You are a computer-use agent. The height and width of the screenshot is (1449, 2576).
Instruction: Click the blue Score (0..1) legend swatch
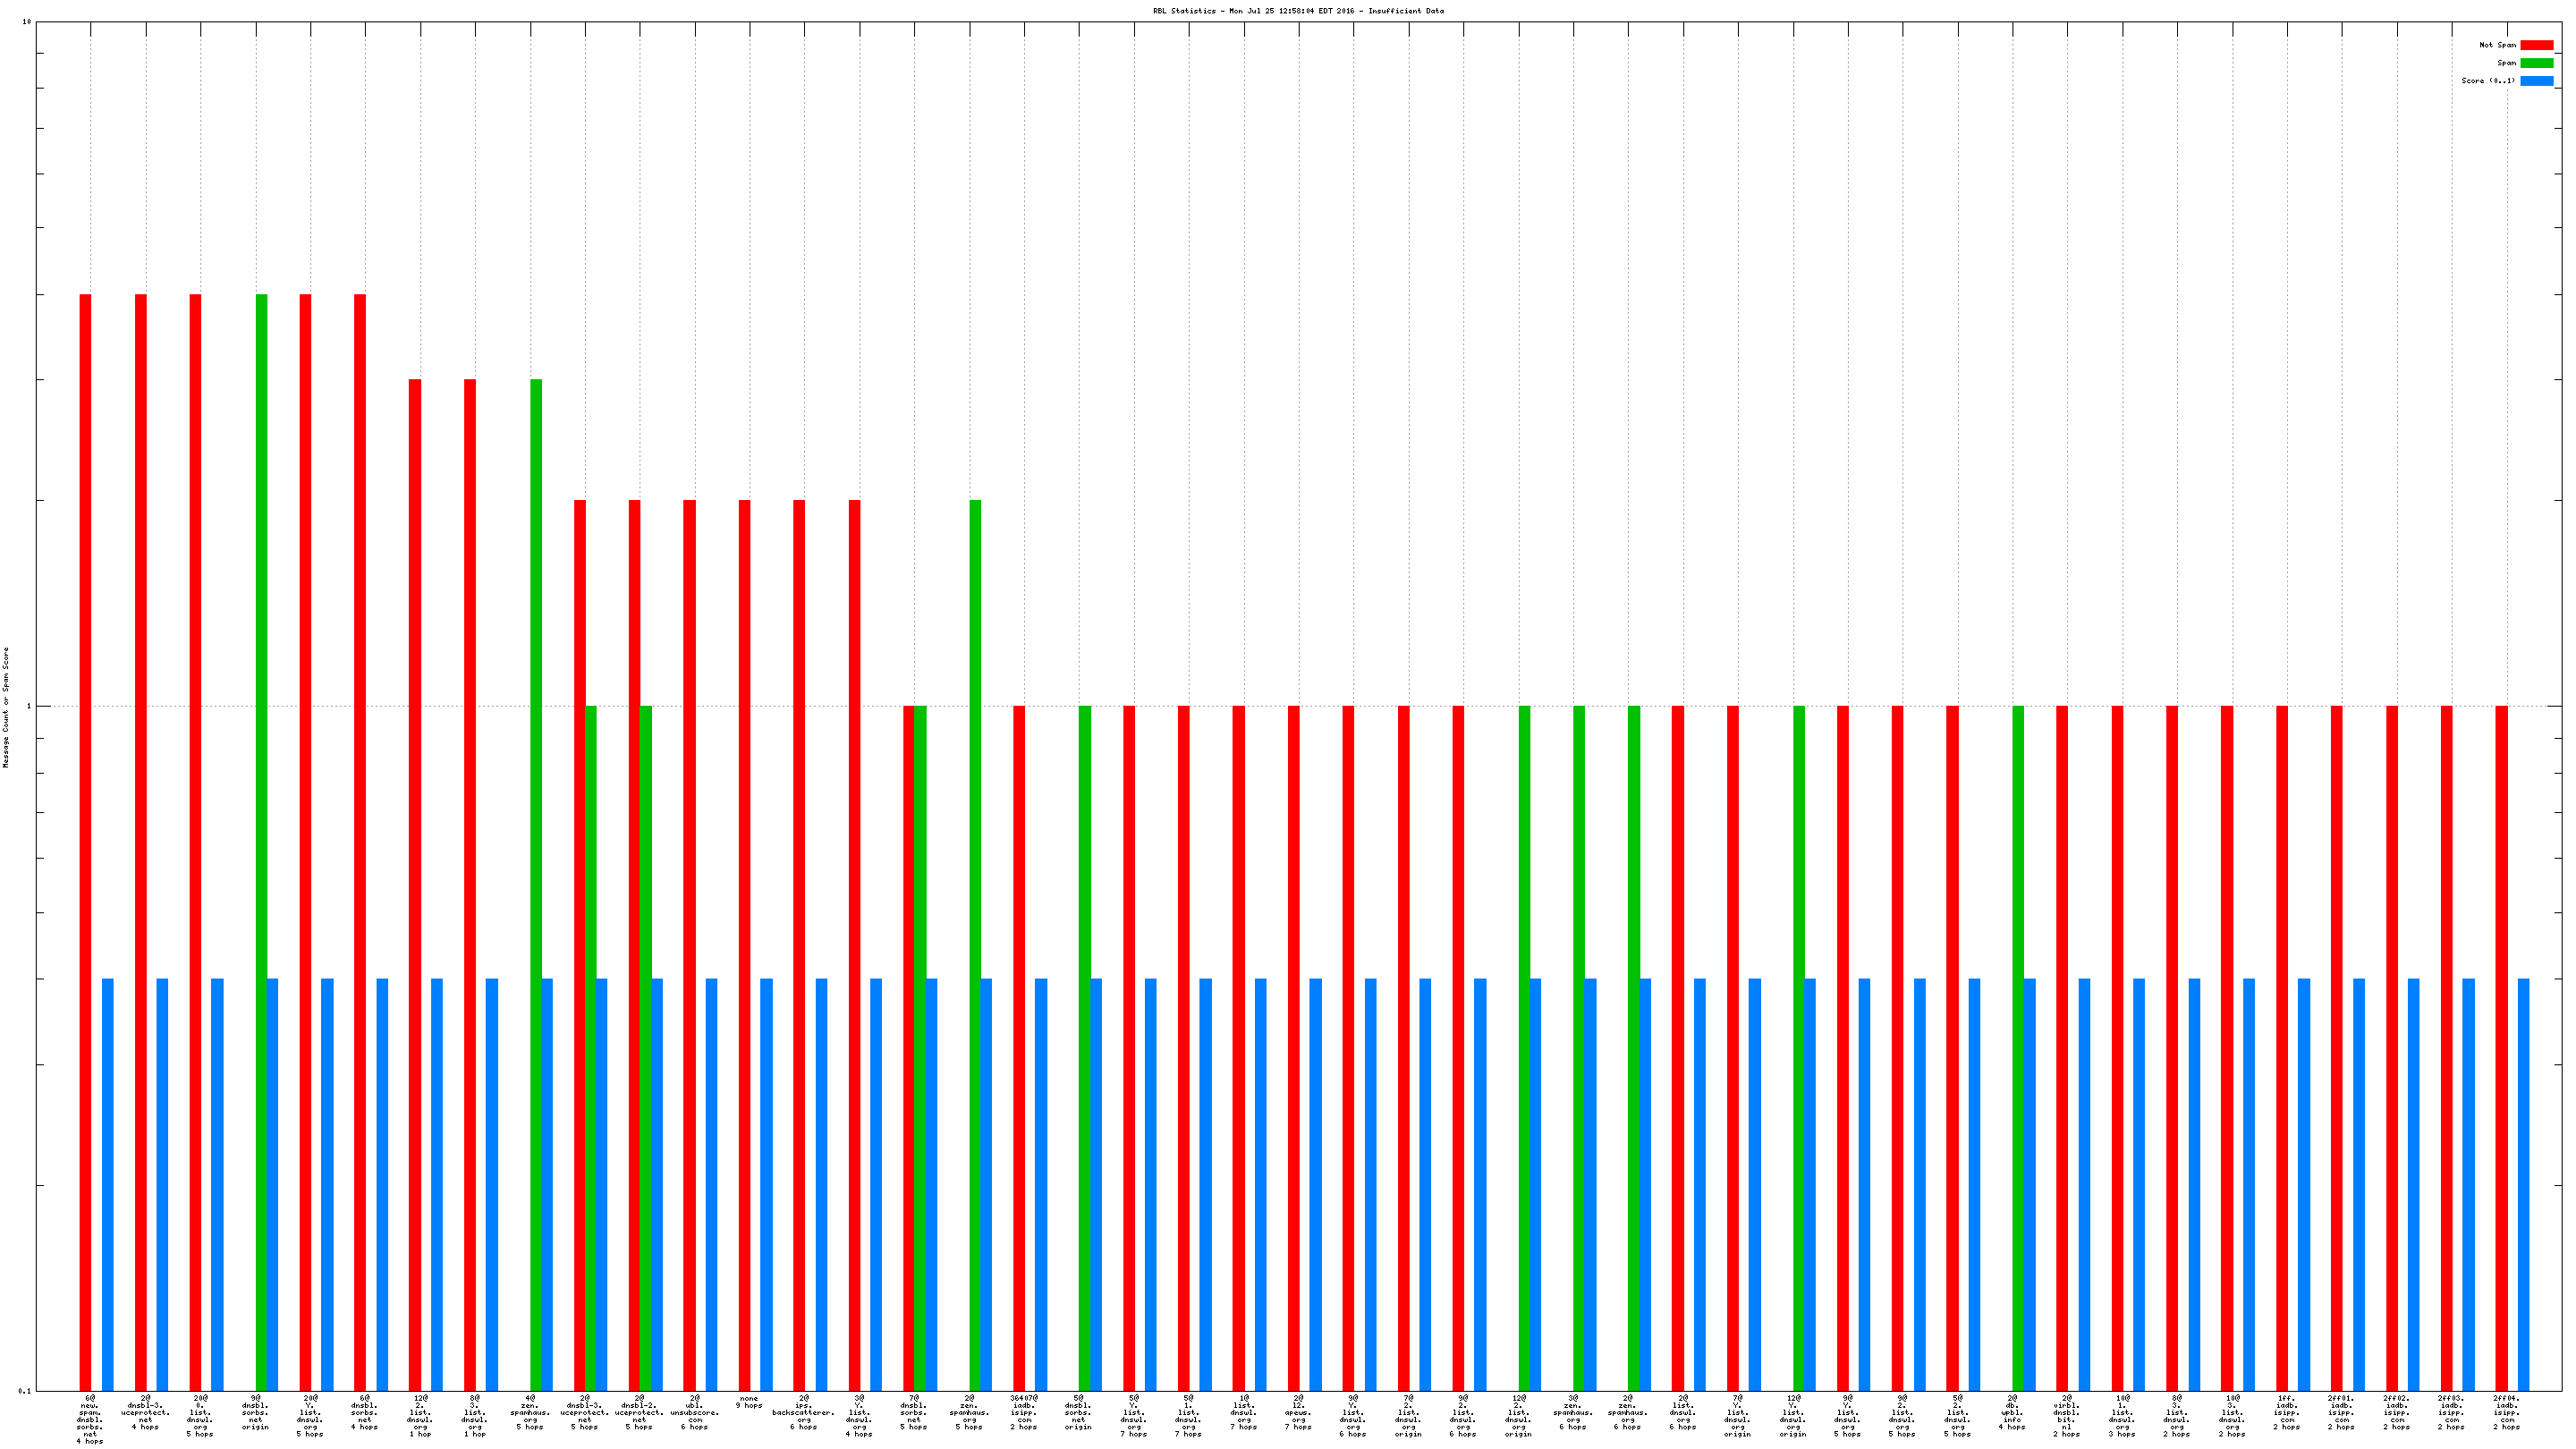(2536, 81)
